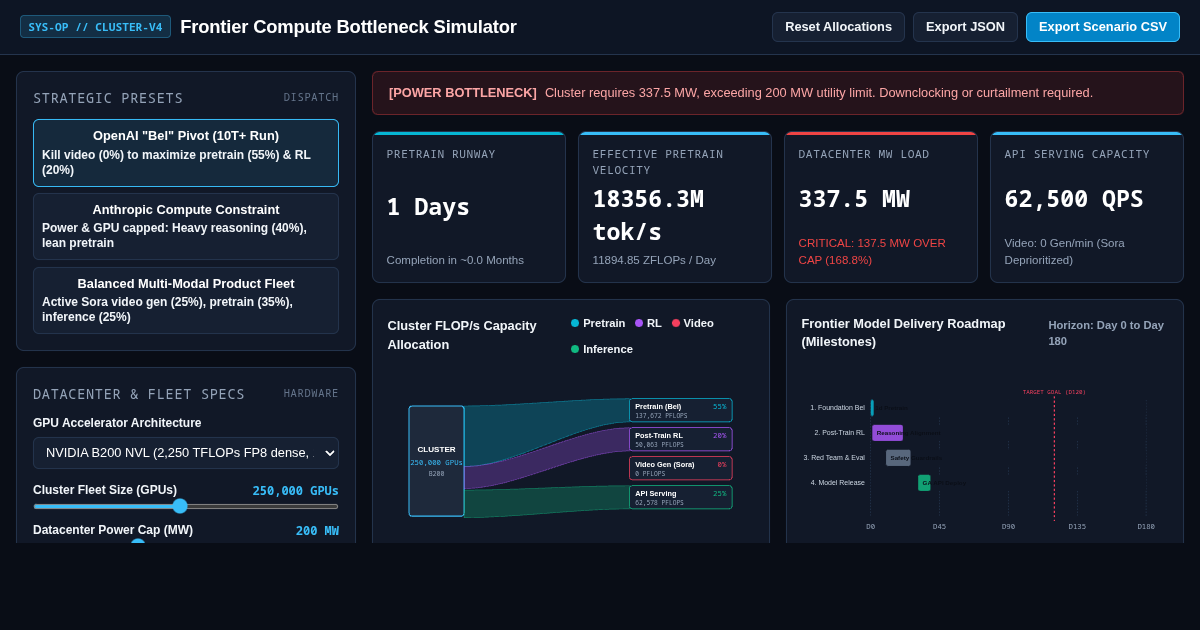Select the Pretrain (Bel) 55% node

point(681,410)
